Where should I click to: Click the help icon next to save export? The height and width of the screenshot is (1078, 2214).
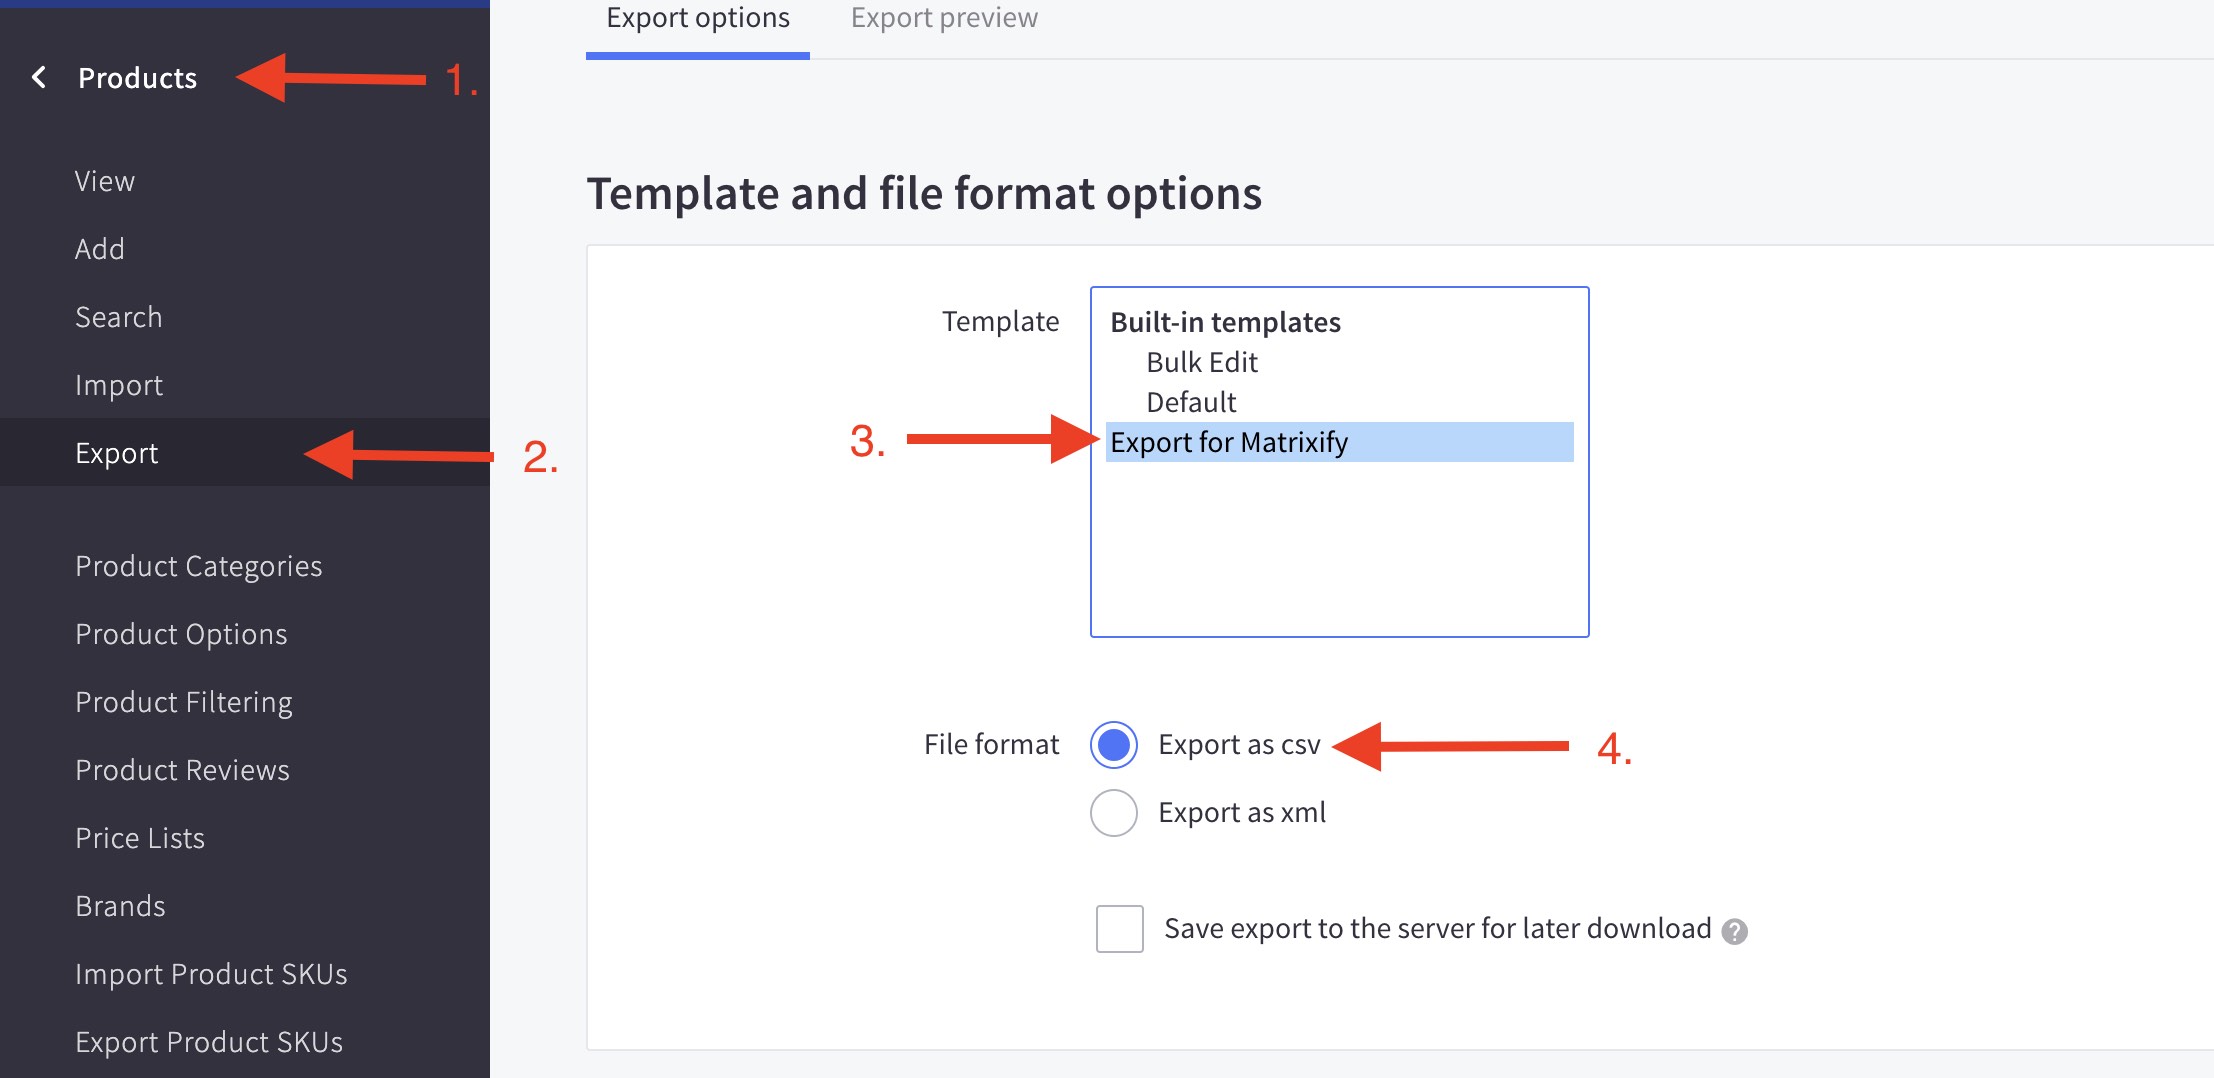click(x=1735, y=931)
